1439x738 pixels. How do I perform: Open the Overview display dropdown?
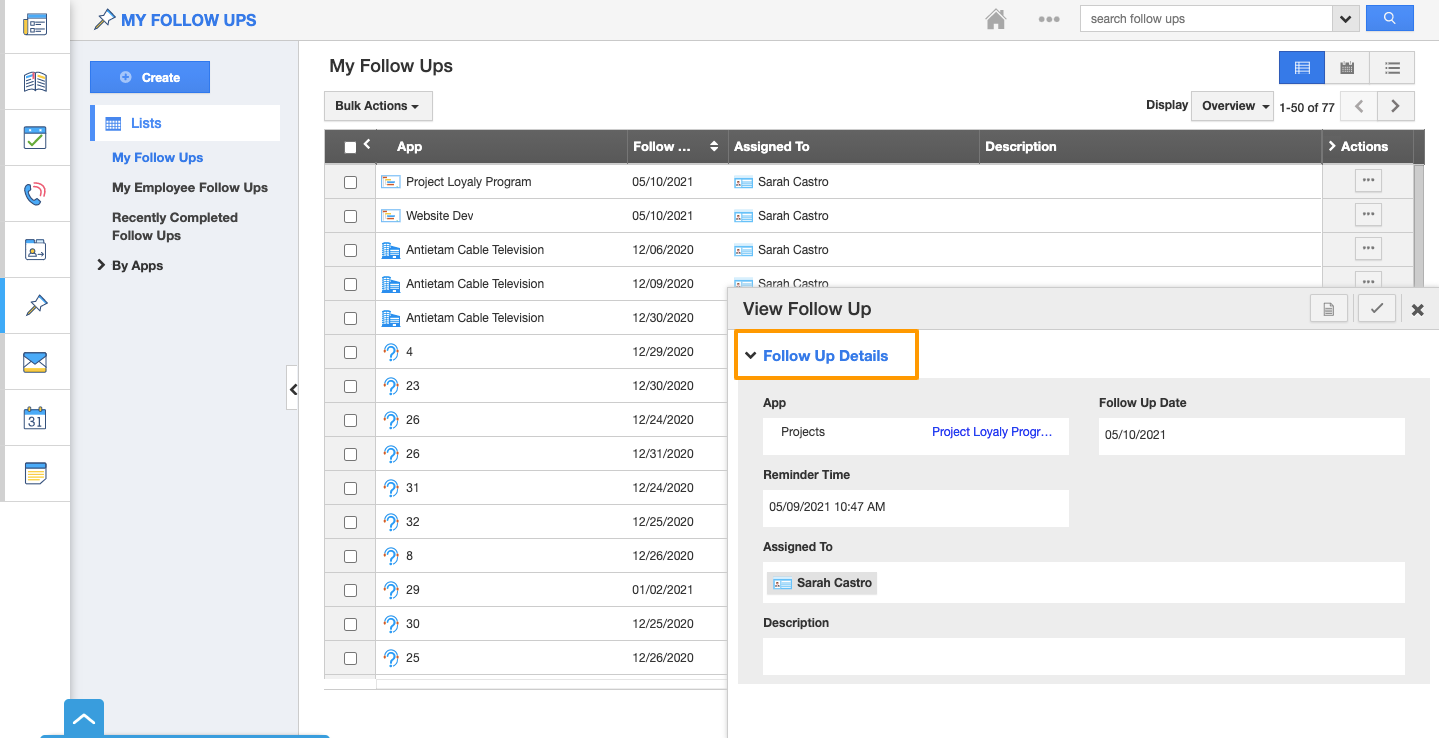click(x=1232, y=106)
